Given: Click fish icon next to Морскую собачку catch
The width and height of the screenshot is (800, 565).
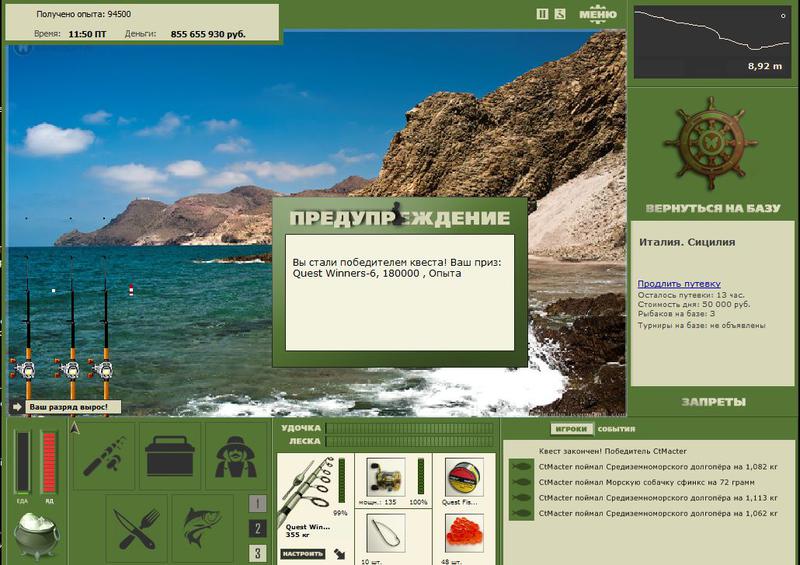Looking at the screenshot, I should click(x=520, y=482).
